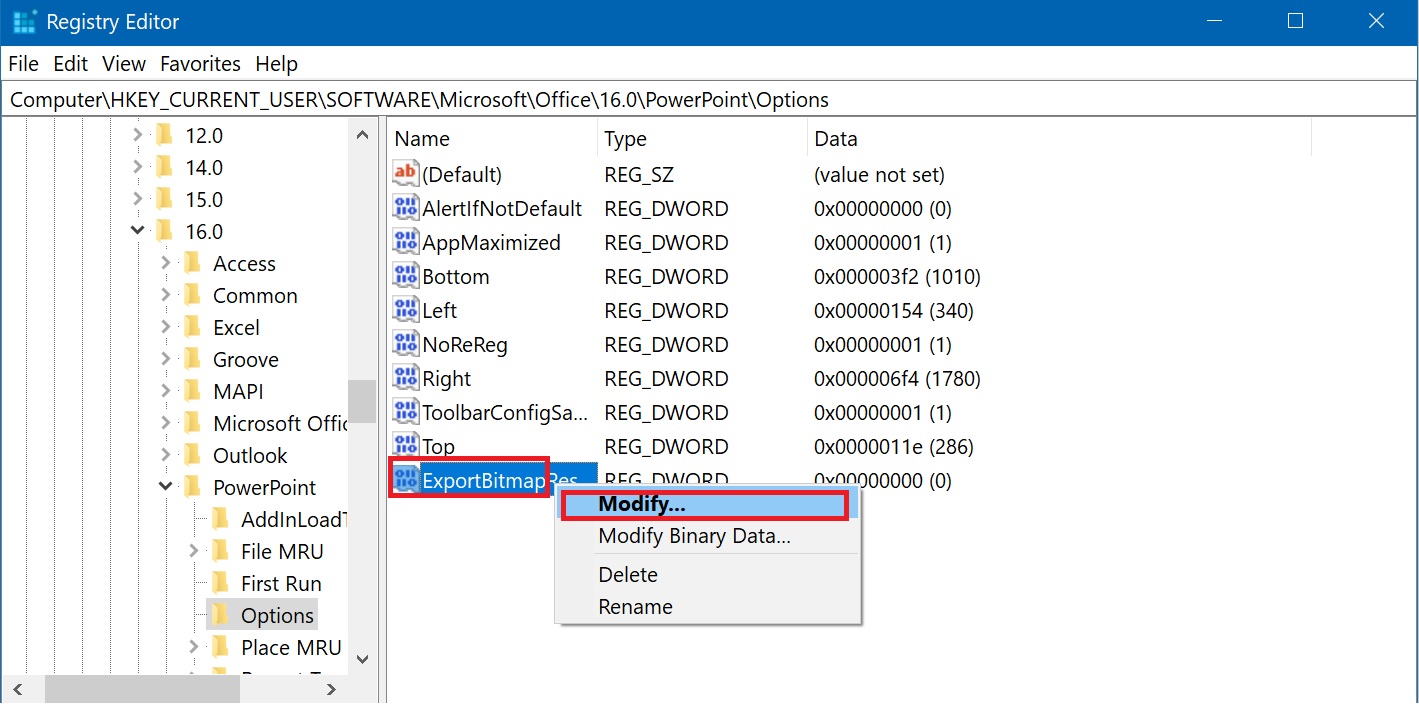
Task: Select the Bottom DWORD value icon
Action: pos(405,276)
